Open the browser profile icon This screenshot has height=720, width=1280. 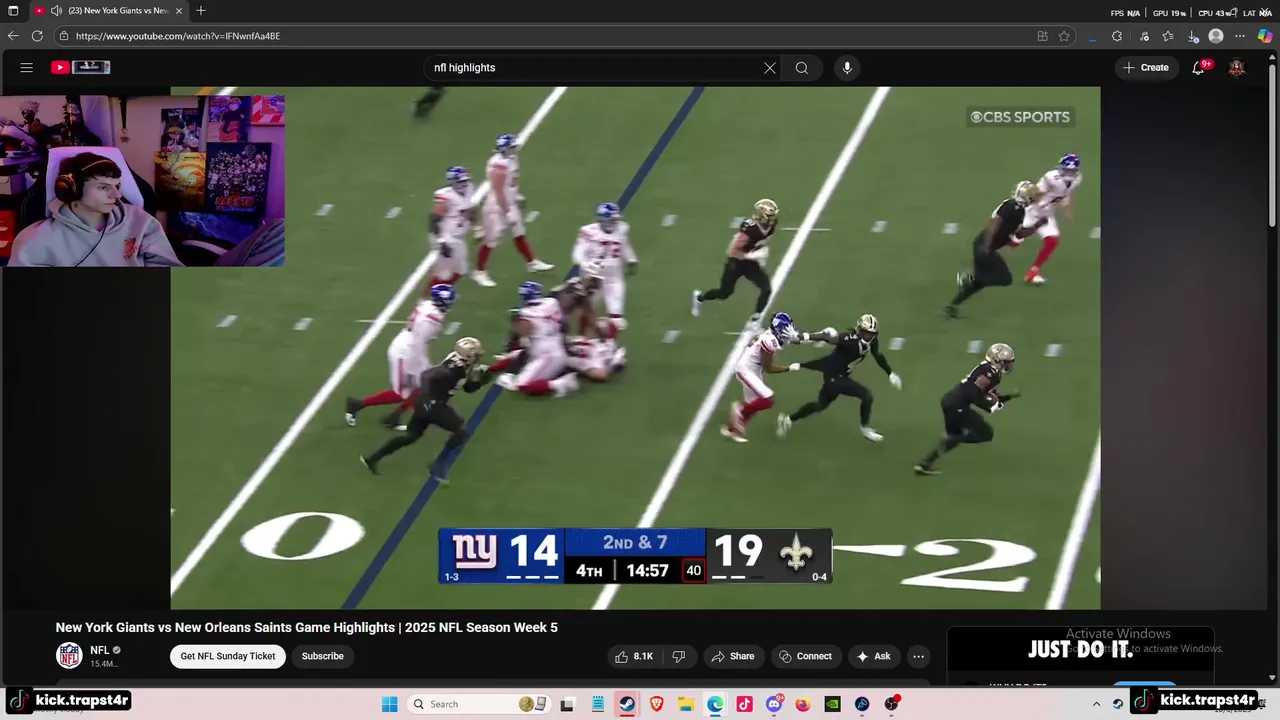pyautogui.click(x=1216, y=36)
